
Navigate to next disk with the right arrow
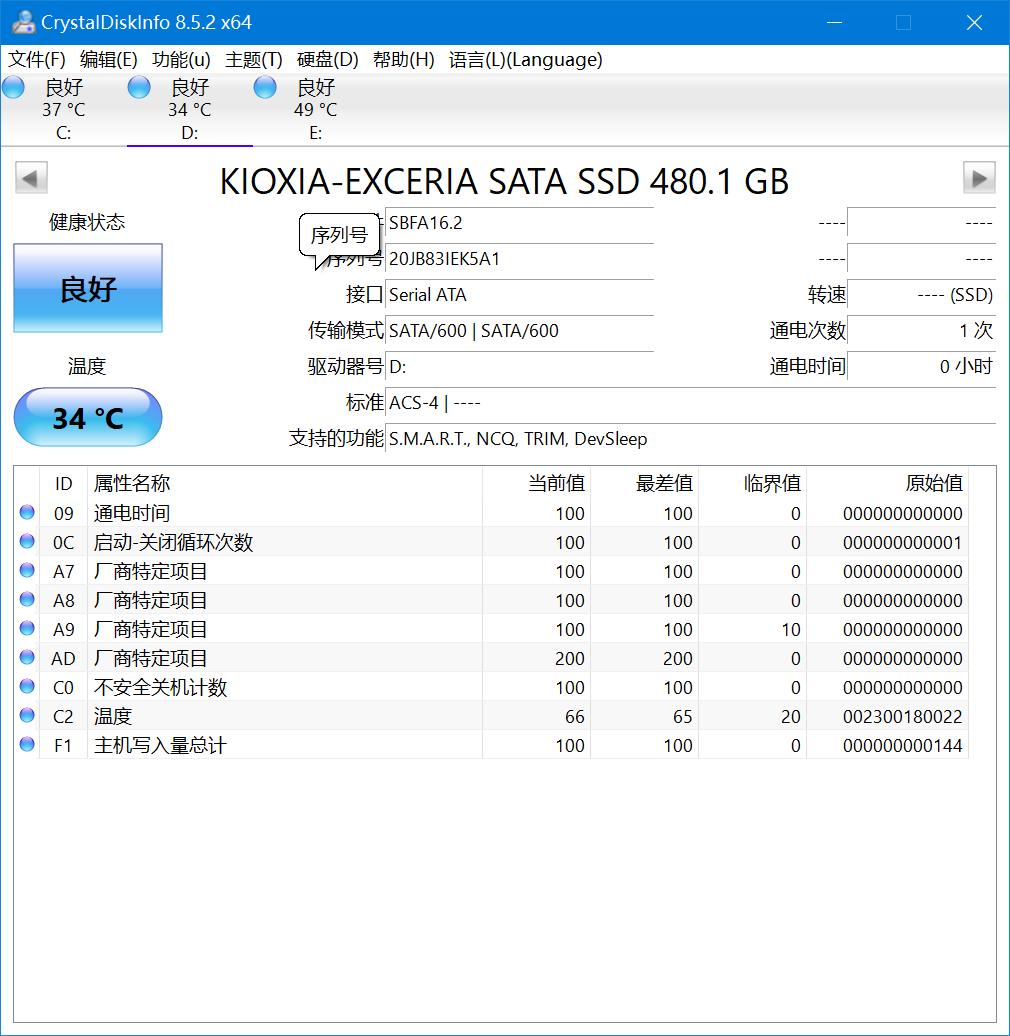[x=980, y=177]
